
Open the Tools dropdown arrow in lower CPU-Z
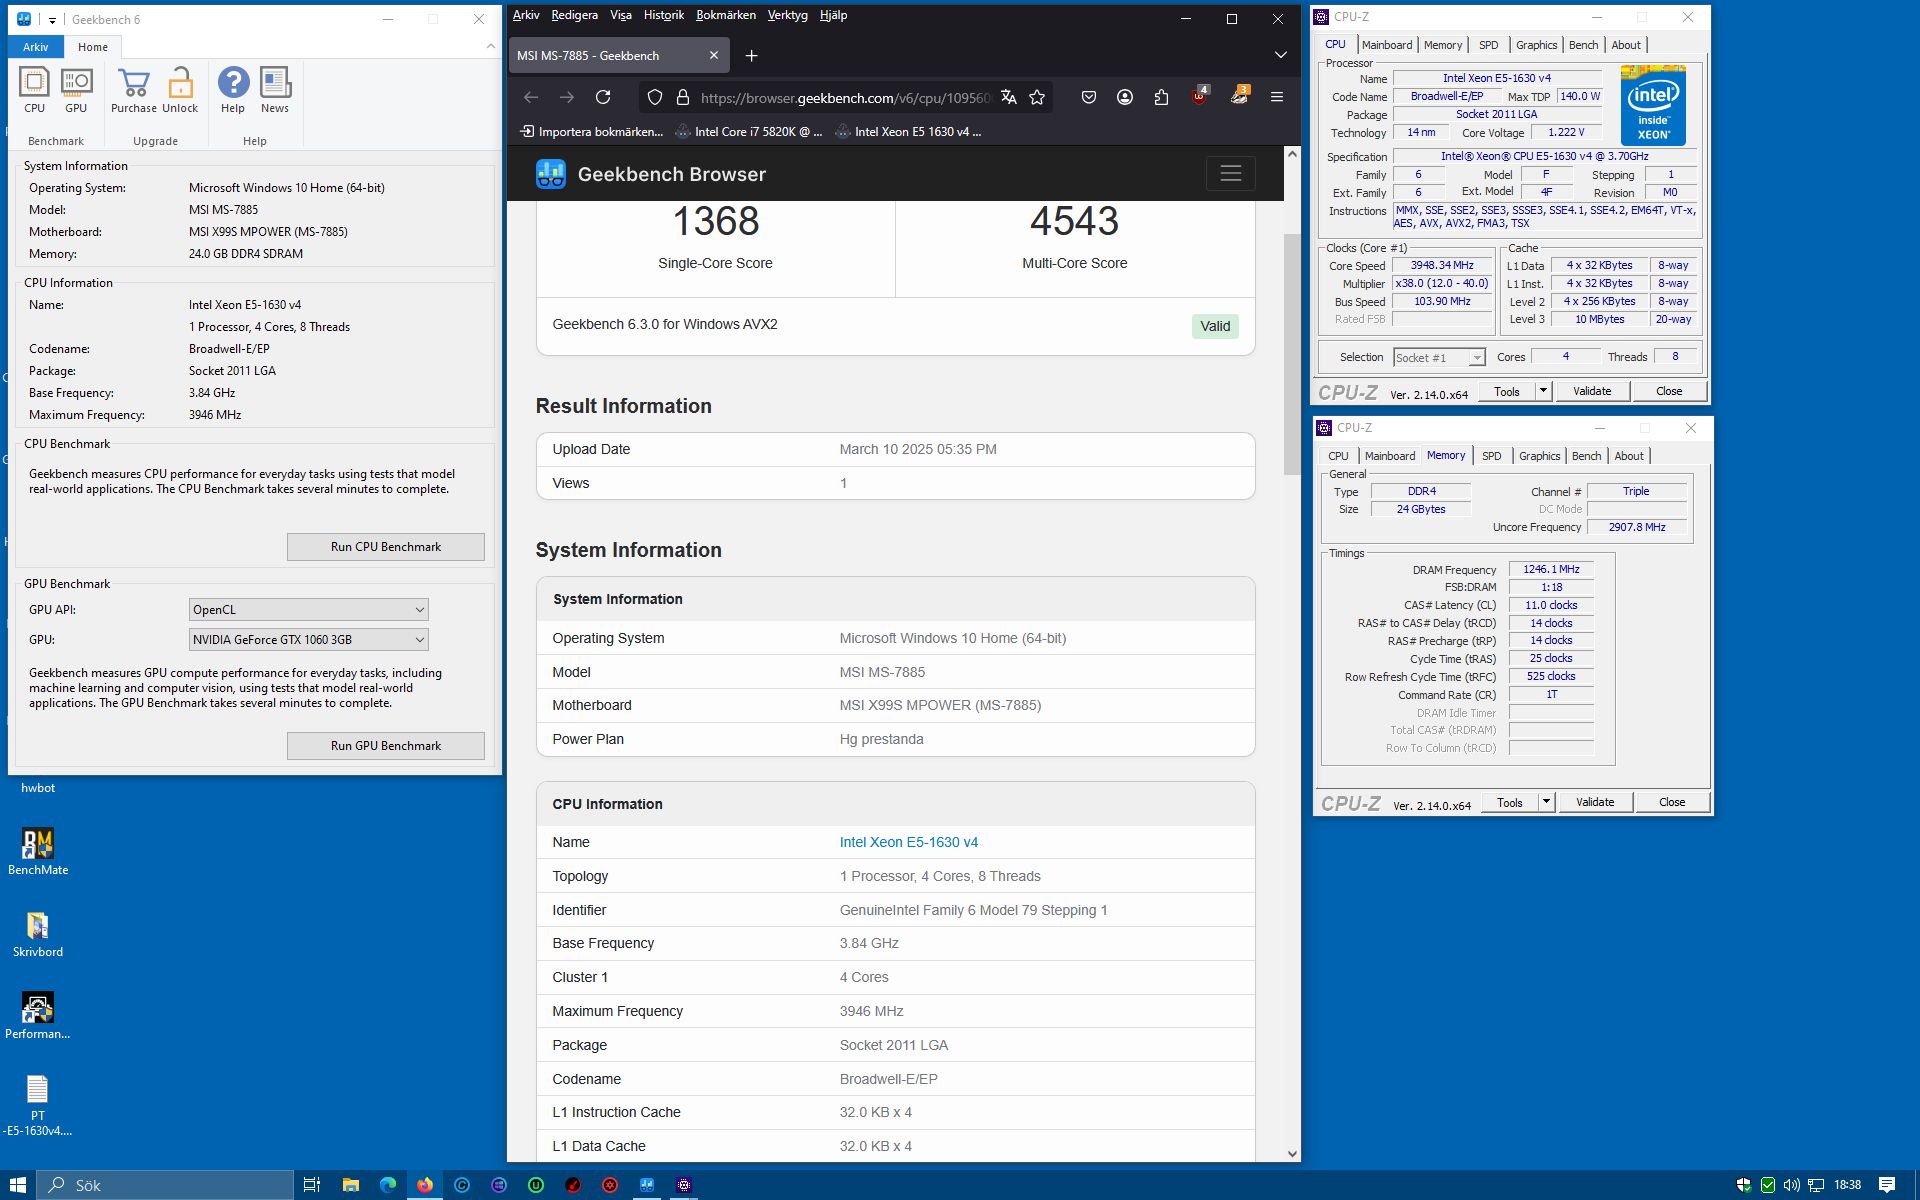(x=1546, y=802)
